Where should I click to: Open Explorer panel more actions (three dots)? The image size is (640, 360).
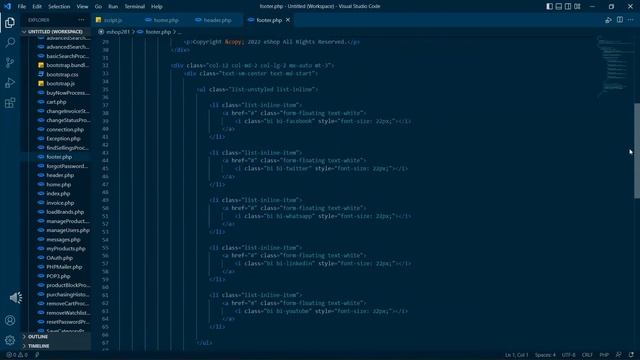tap(82, 20)
